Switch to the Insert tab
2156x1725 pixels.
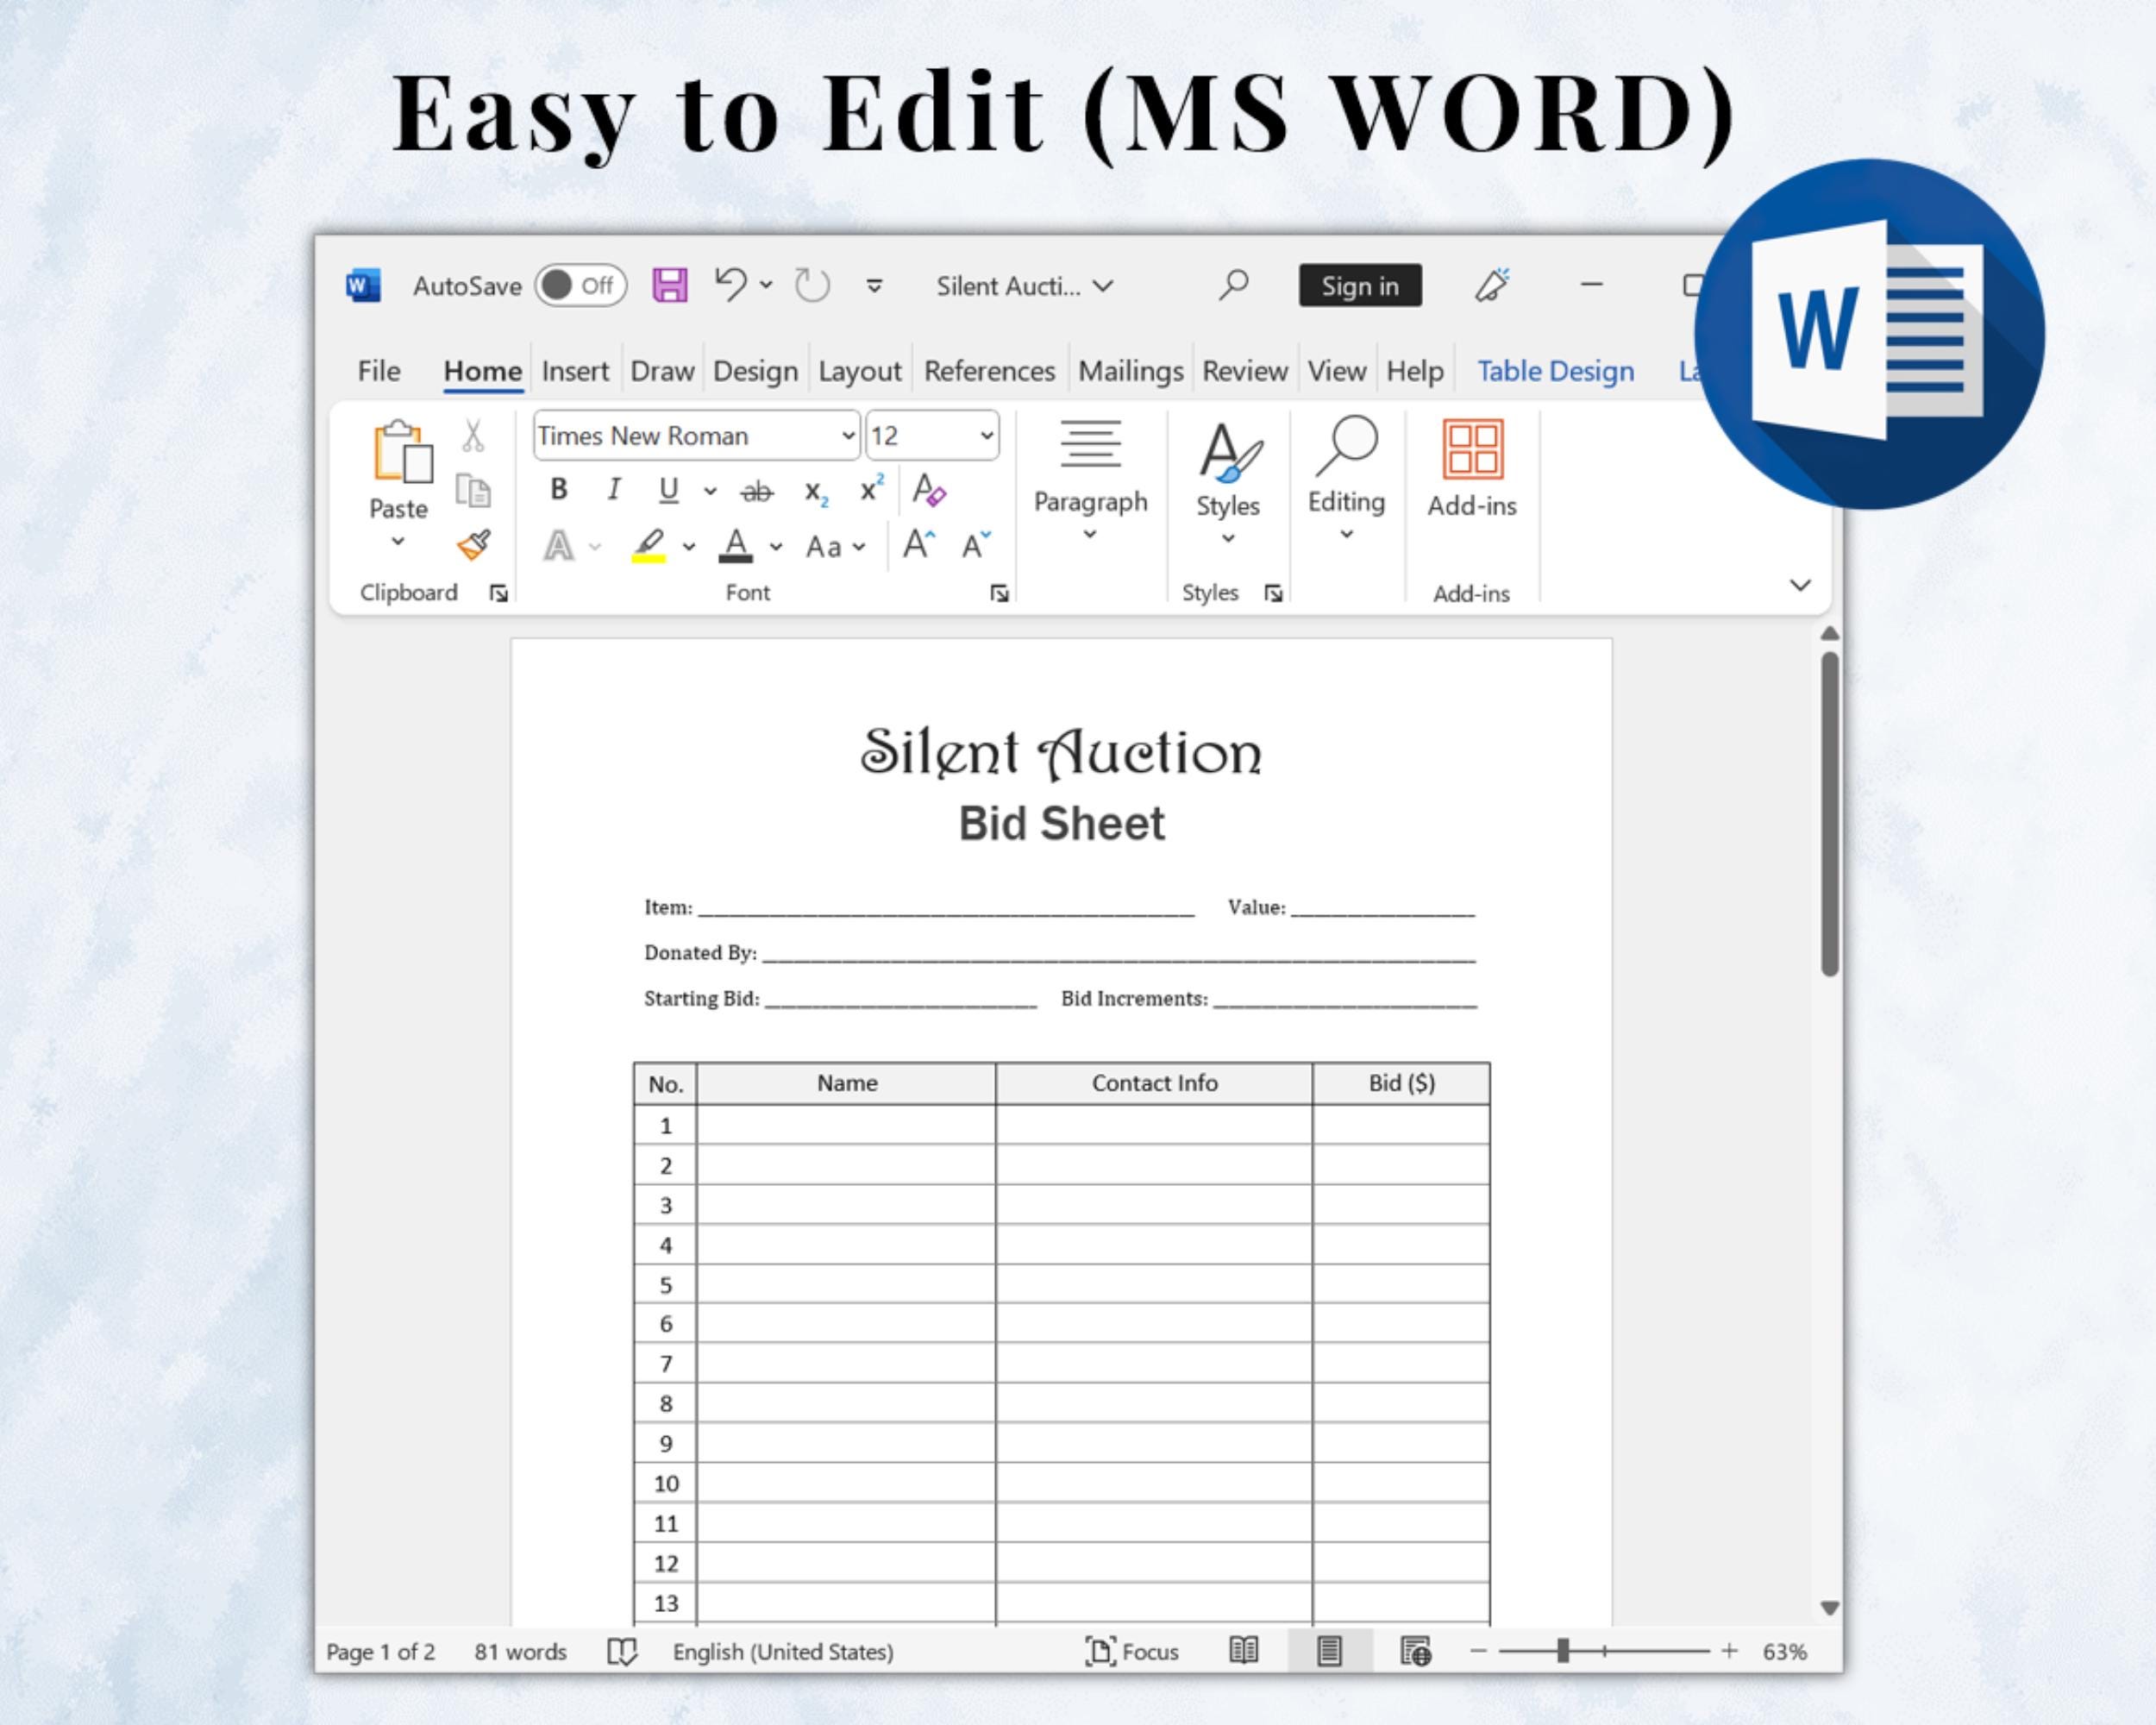tap(575, 371)
